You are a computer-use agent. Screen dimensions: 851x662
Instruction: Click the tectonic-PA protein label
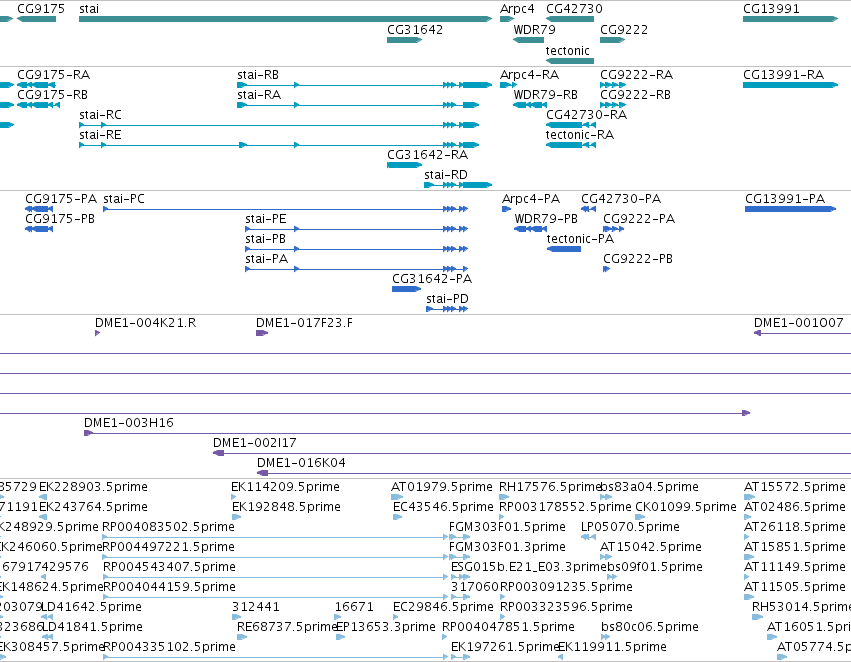(580, 239)
